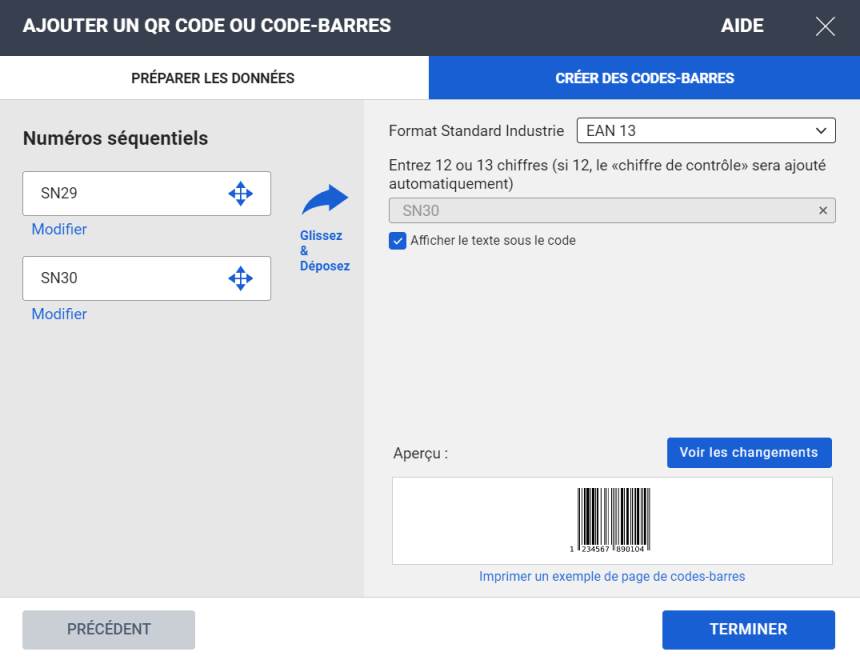Select the CRÉER DES CODES-BARRES tab
Image resolution: width=860 pixels, height=660 pixels.
[643, 78]
